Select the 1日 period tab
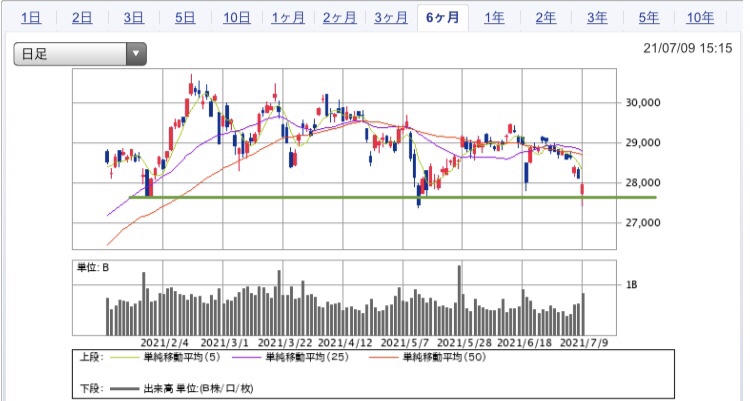This screenshot has width=750, height=401. 31,18
